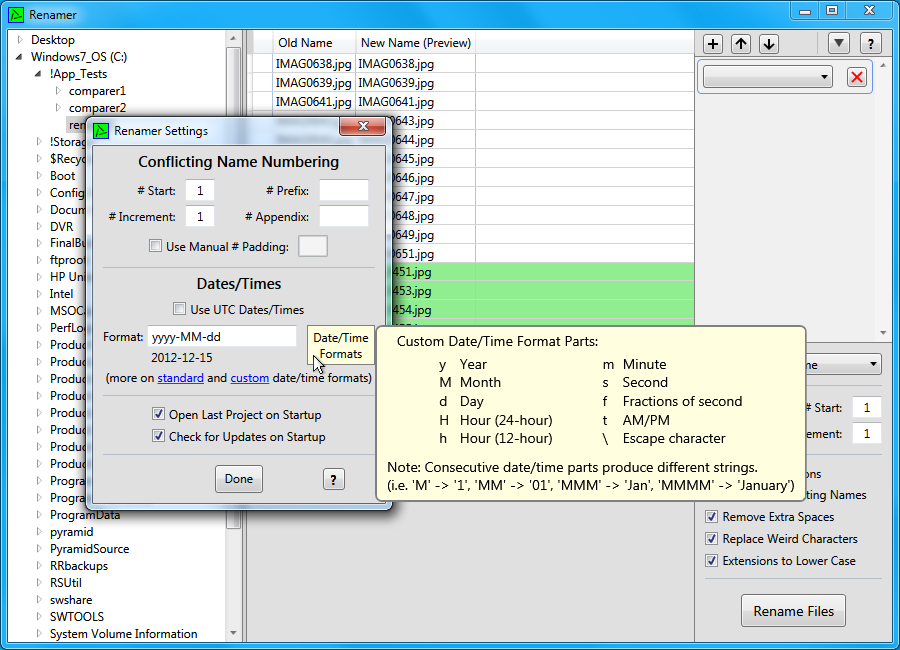Image resolution: width=900 pixels, height=650 pixels.
Task: Disable Check for Updates on Startup
Action: [156, 435]
